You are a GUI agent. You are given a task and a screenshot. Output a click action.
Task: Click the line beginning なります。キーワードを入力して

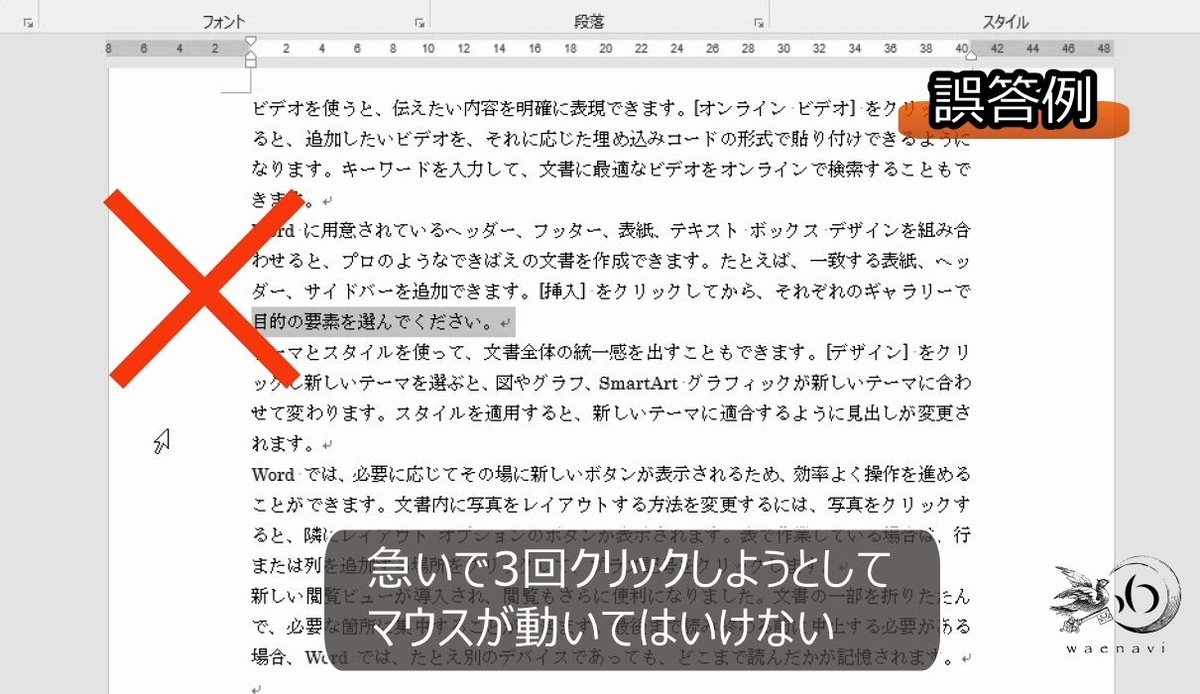pyautogui.click(x=610, y=168)
